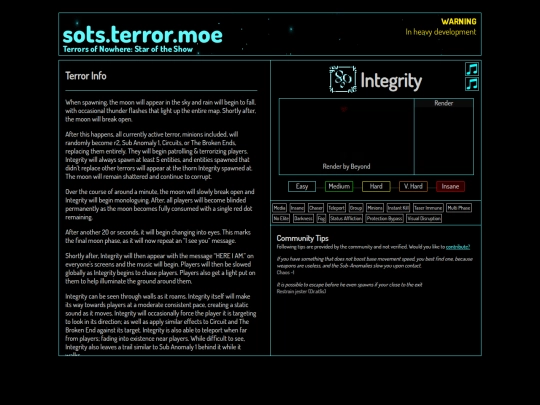
Task: Click the Integrity terror name heading
Action: (x=391, y=81)
